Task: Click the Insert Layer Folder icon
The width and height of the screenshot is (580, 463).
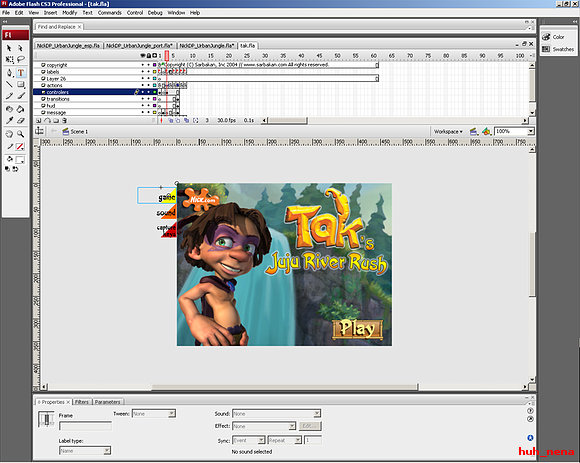Action: click(x=56, y=121)
